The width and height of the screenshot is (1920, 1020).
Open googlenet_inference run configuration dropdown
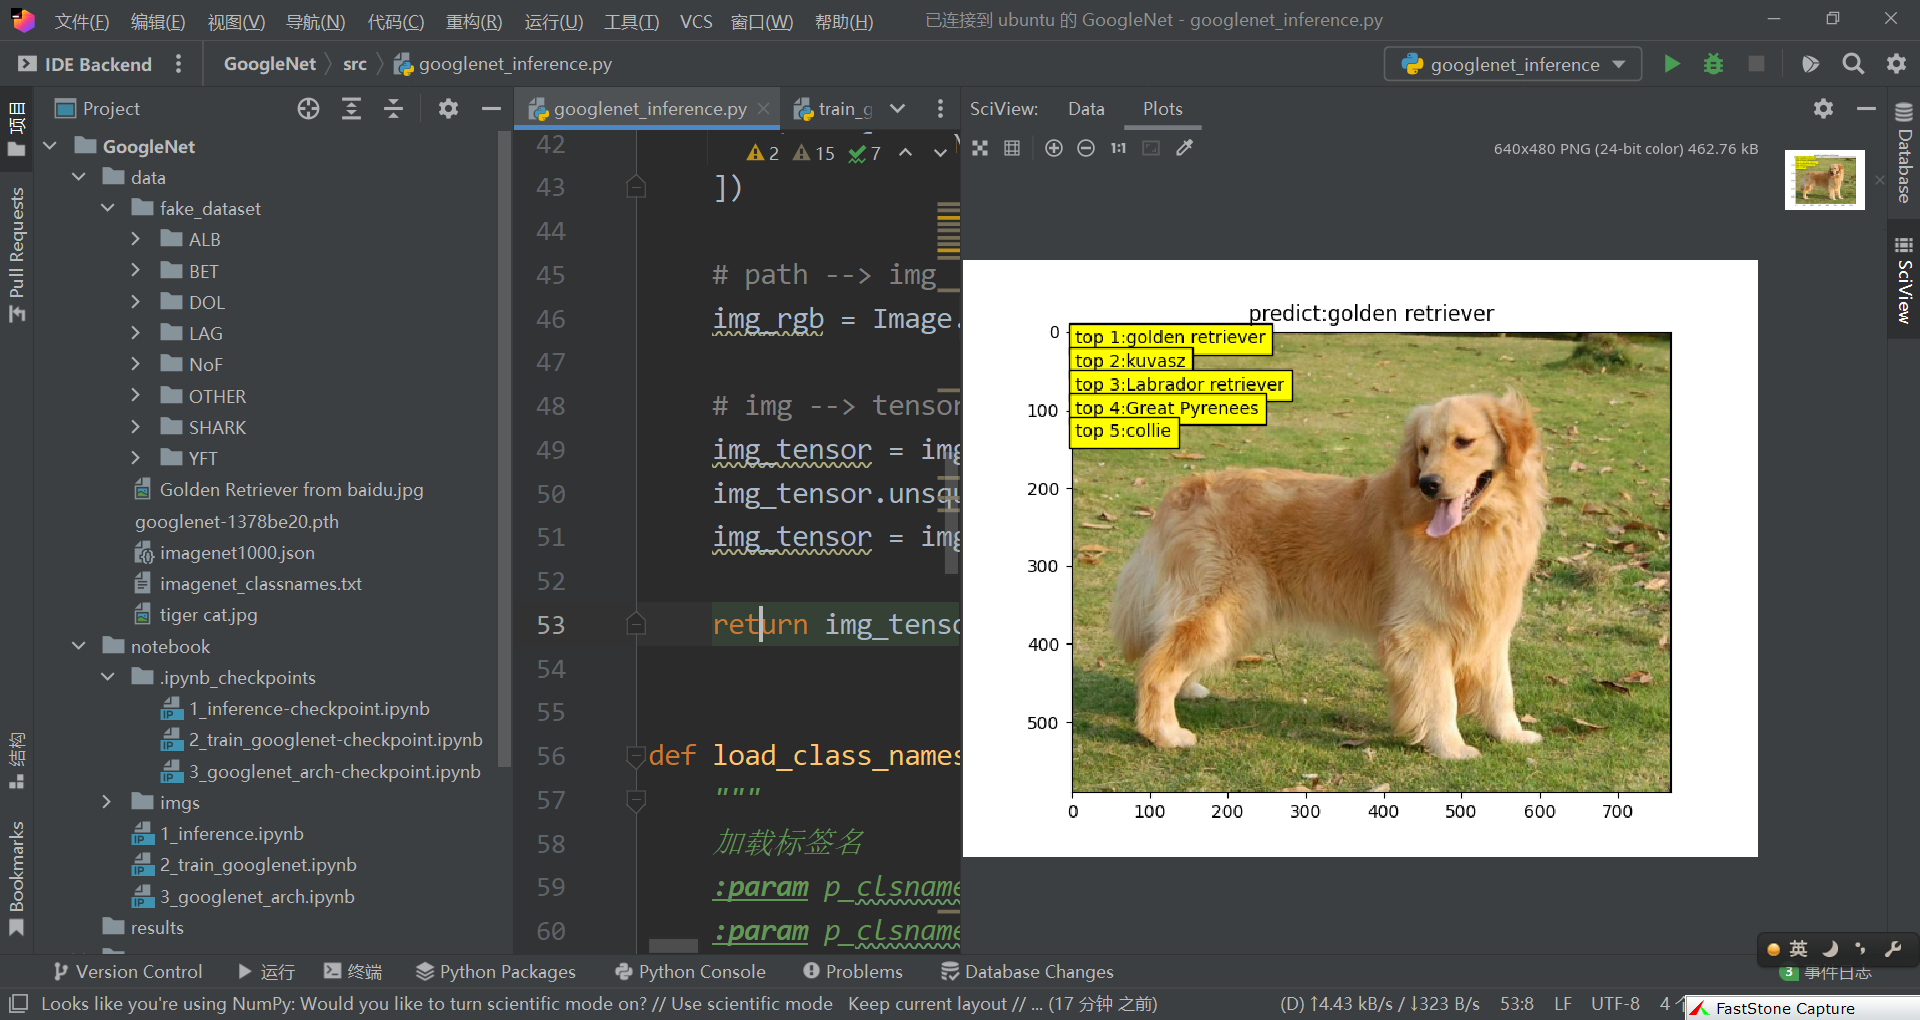tap(1513, 64)
